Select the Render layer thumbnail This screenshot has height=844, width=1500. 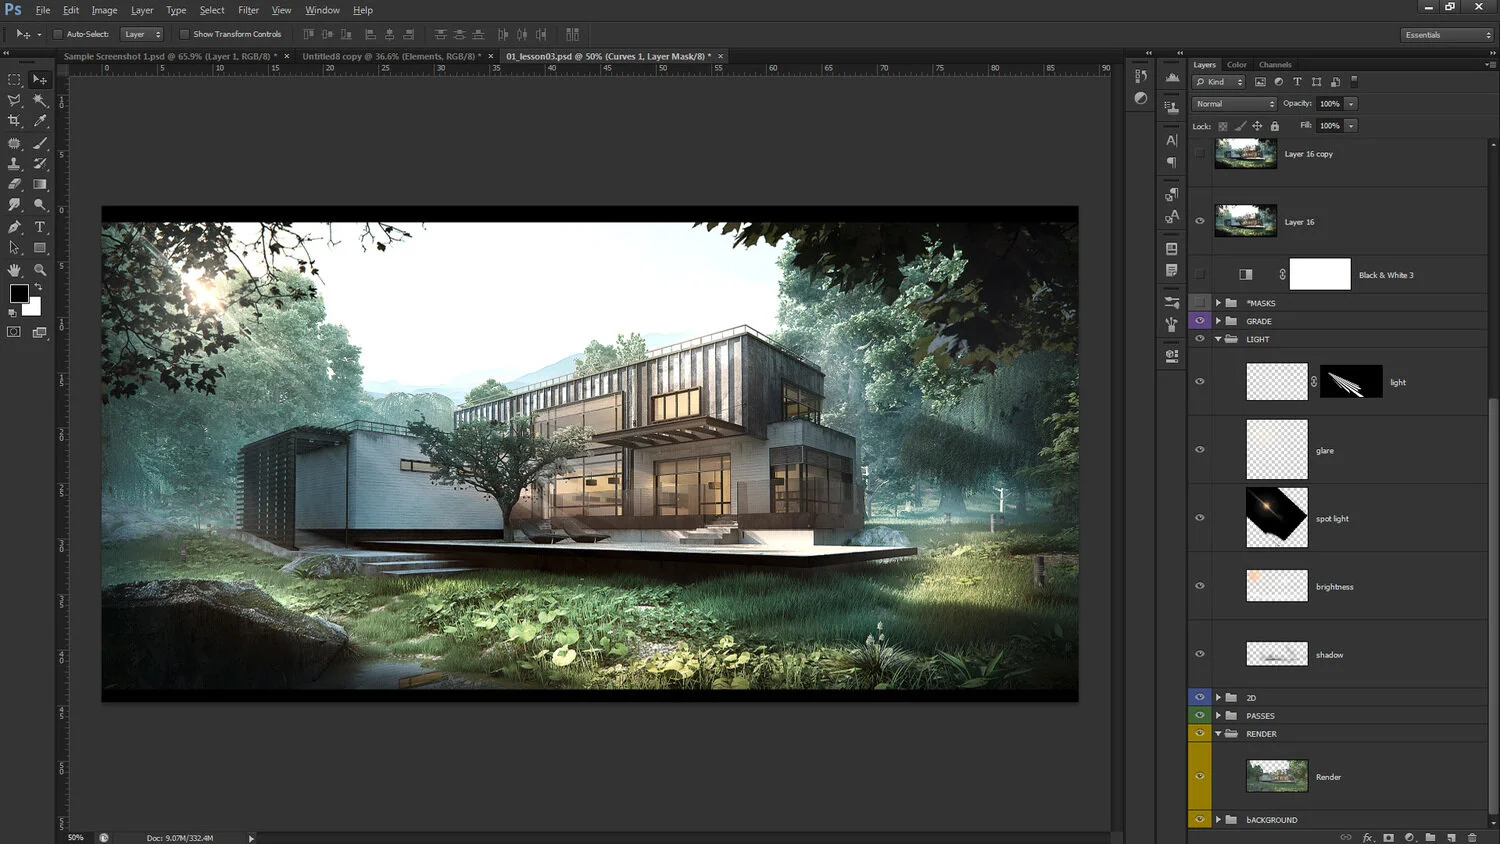[x=1277, y=776]
